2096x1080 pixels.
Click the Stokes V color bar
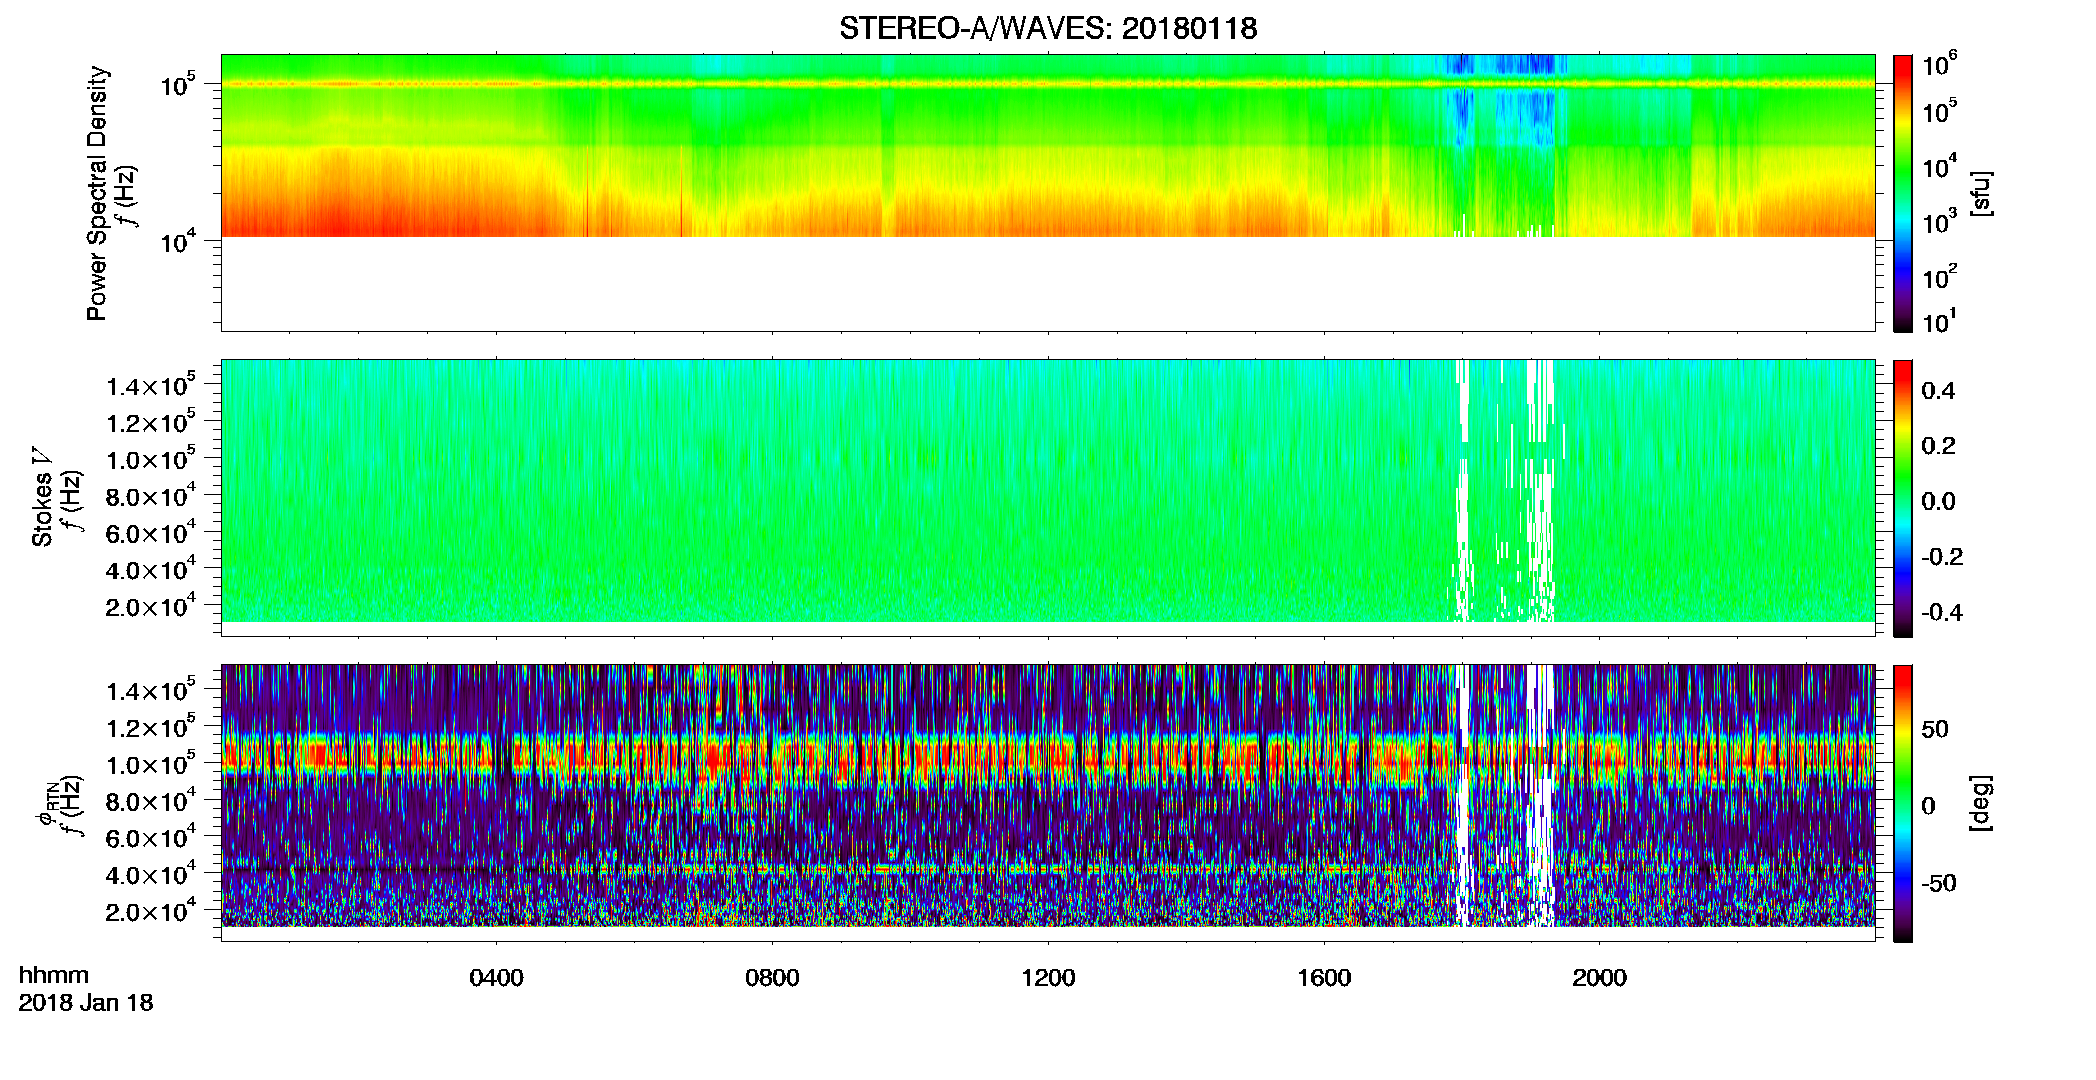pyautogui.click(x=1903, y=498)
